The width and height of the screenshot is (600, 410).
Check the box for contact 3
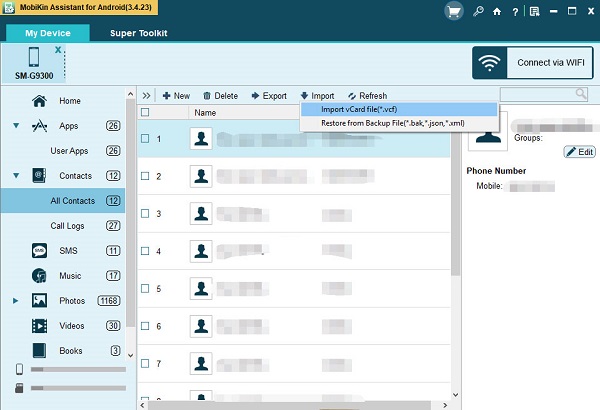click(145, 214)
